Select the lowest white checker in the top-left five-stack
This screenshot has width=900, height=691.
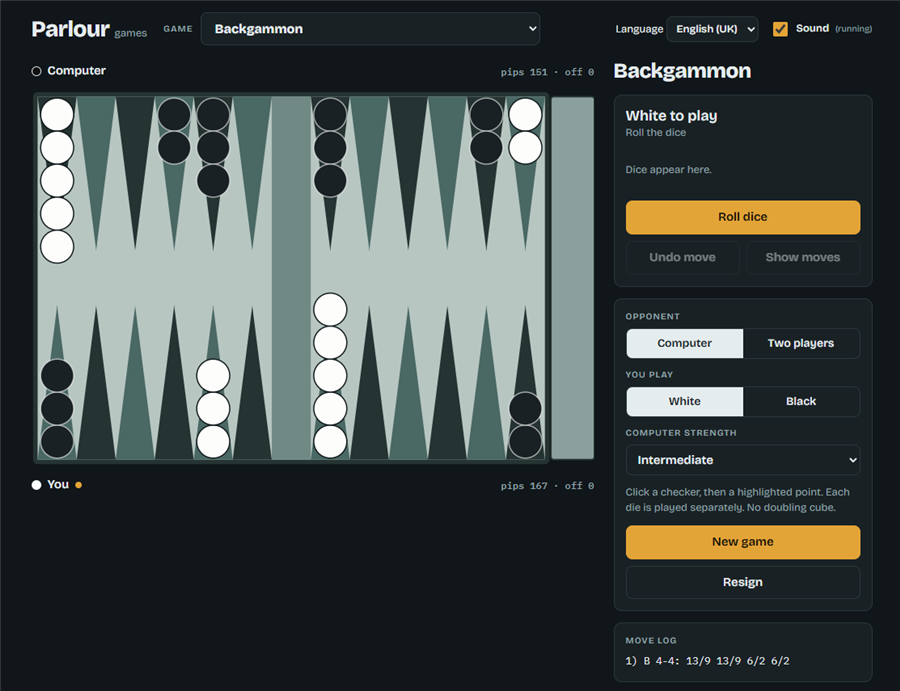pyautogui.click(x=57, y=247)
